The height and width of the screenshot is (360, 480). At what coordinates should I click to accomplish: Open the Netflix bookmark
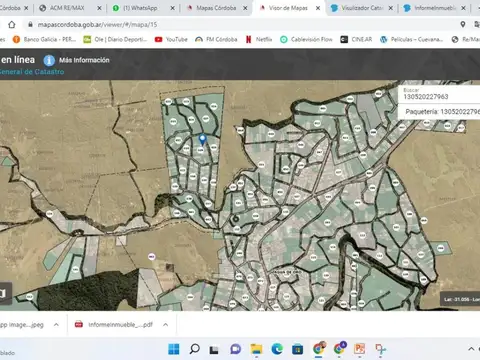[259, 39]
